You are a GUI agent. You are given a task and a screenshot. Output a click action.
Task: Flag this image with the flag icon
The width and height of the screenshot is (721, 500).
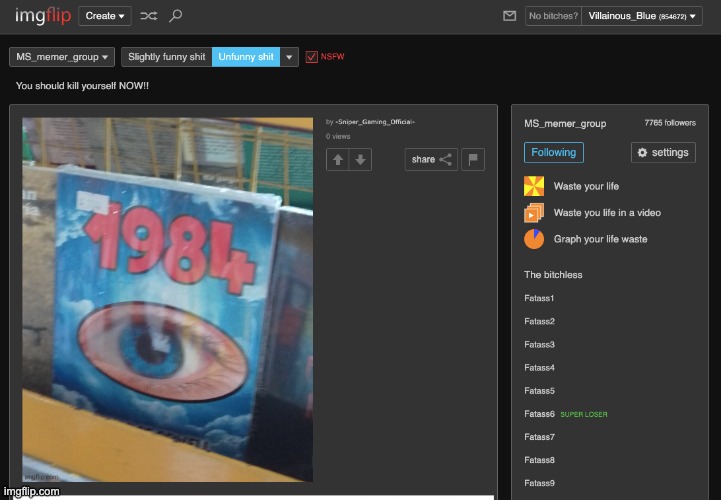pyautogui.click(x=473, y=160)
